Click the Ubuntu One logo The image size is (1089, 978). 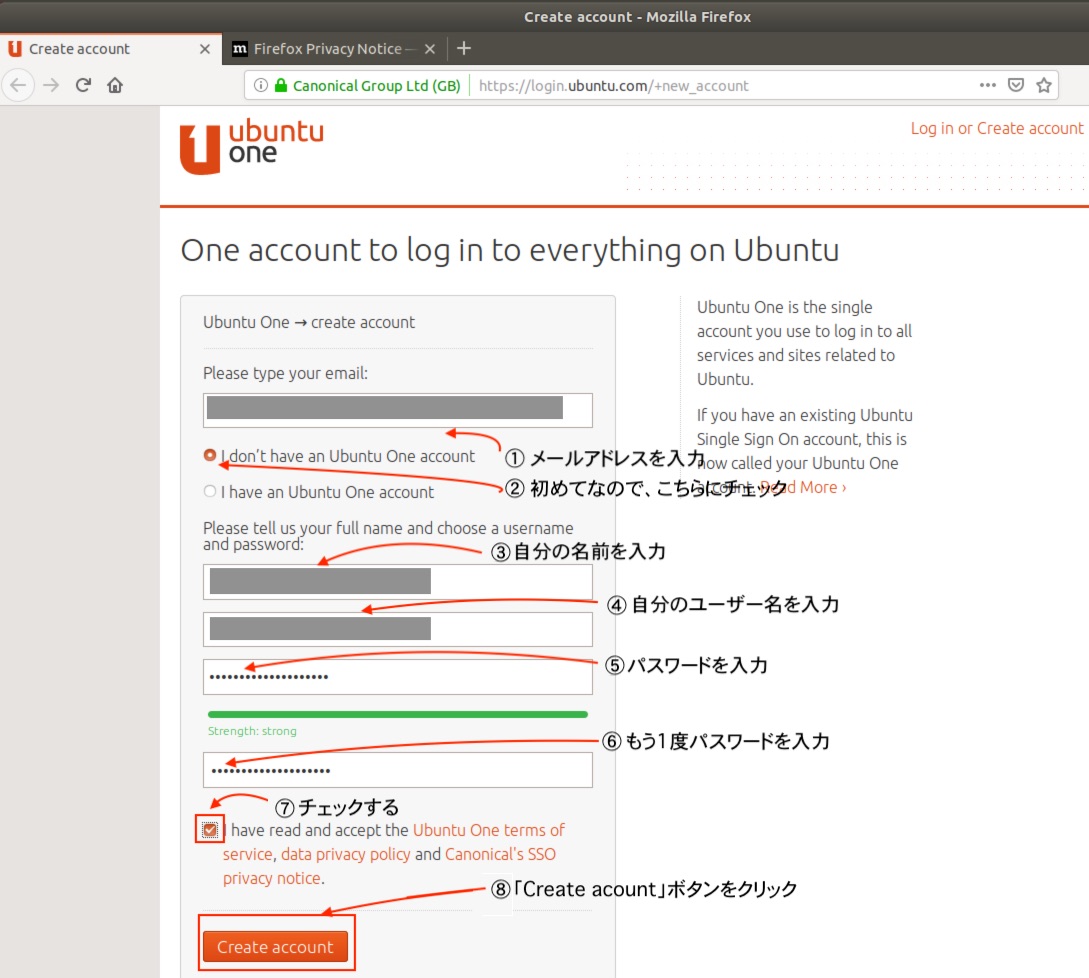252,147
